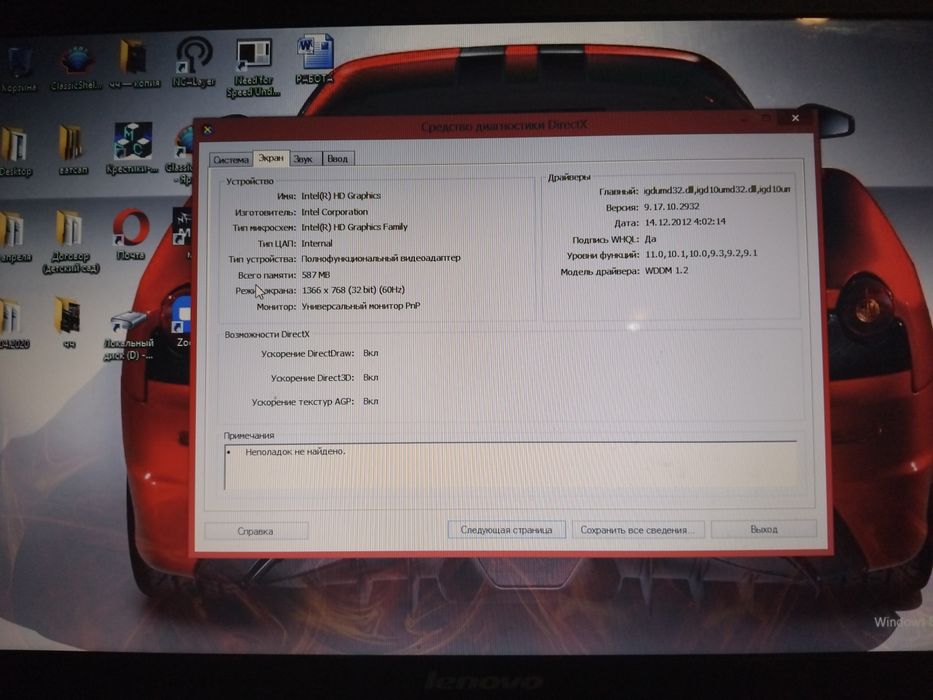
Task: Launch the Zoom desktop shortcut
Action: coord(182,322)
